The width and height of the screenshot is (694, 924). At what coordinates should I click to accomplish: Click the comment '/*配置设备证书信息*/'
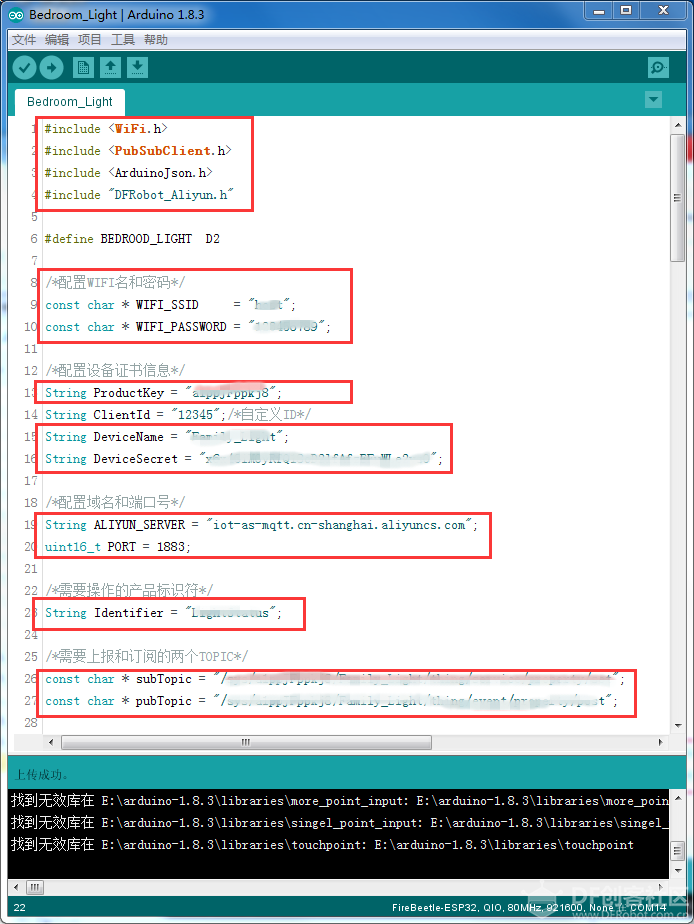pos(115,371)
